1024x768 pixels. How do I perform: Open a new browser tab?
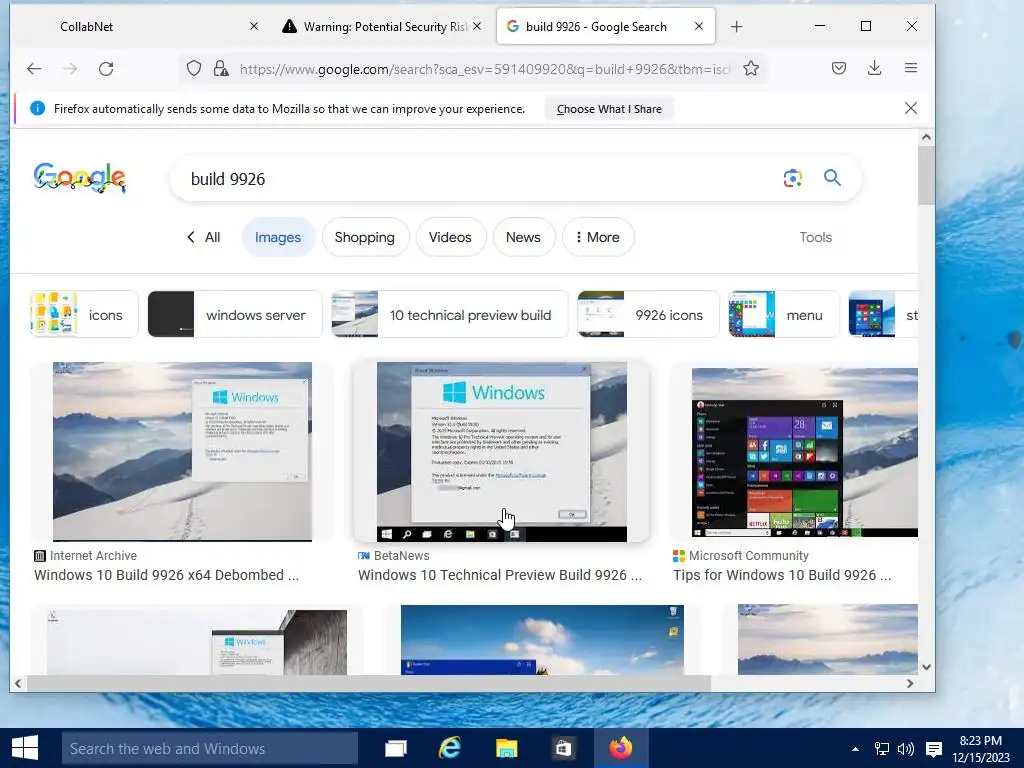coord(737,27)
